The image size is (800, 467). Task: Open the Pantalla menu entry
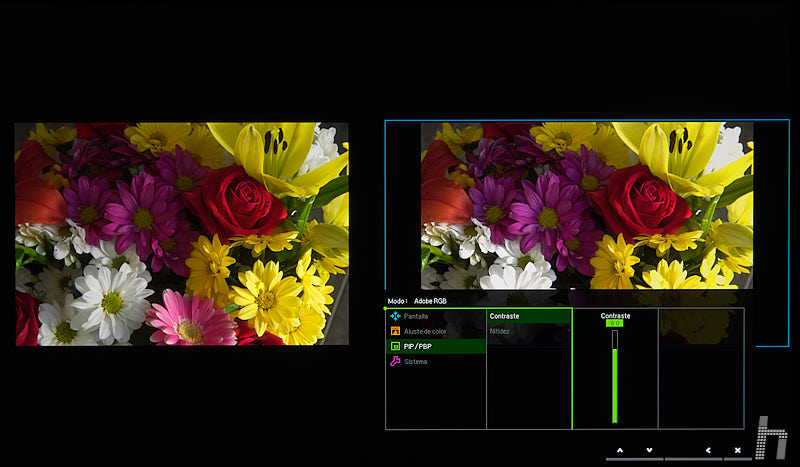[416, 316]
